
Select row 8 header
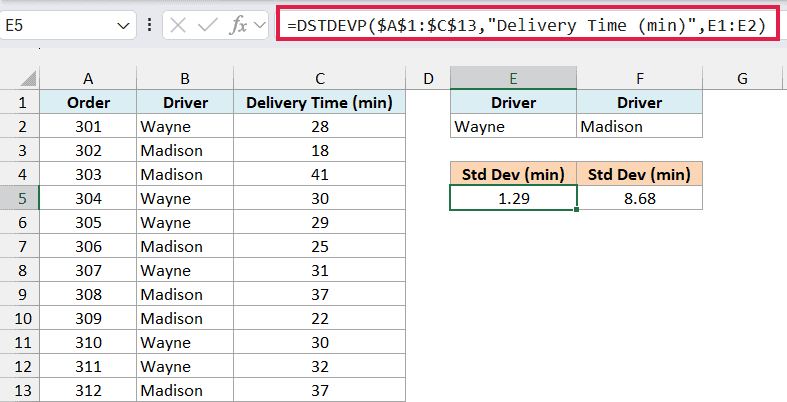22,271
